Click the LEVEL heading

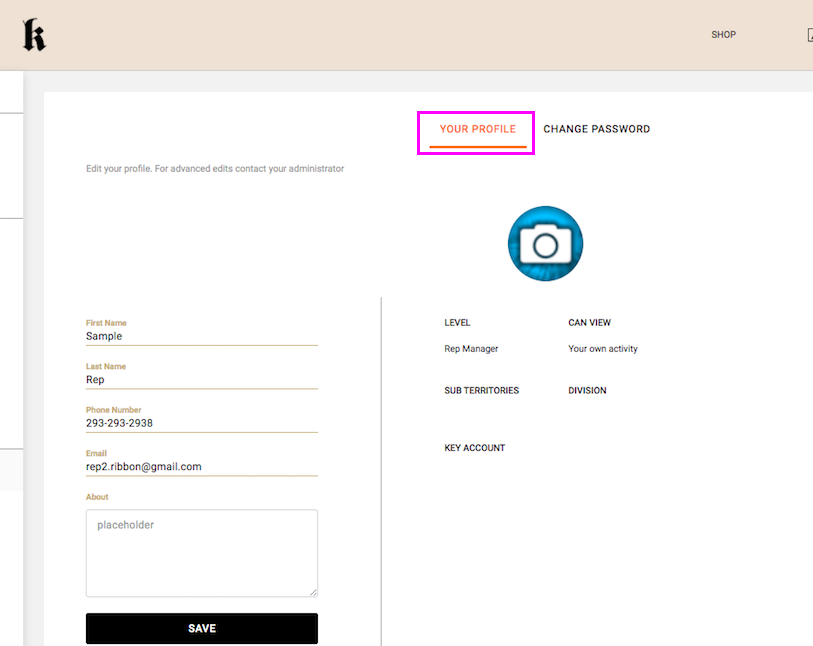click(457, 323)
